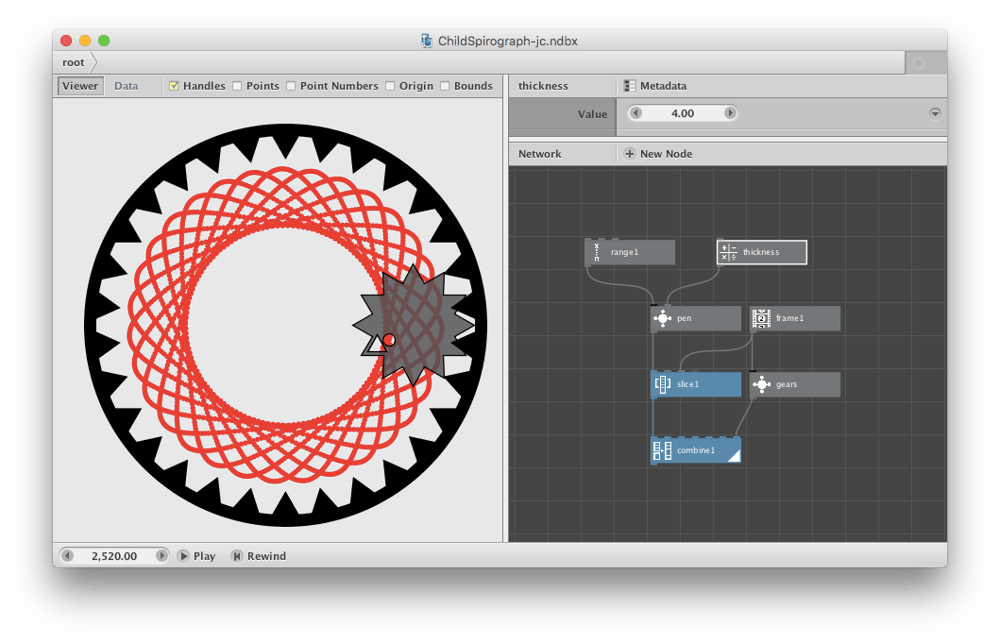Click the thickness value field 4.00

(682, 113)
